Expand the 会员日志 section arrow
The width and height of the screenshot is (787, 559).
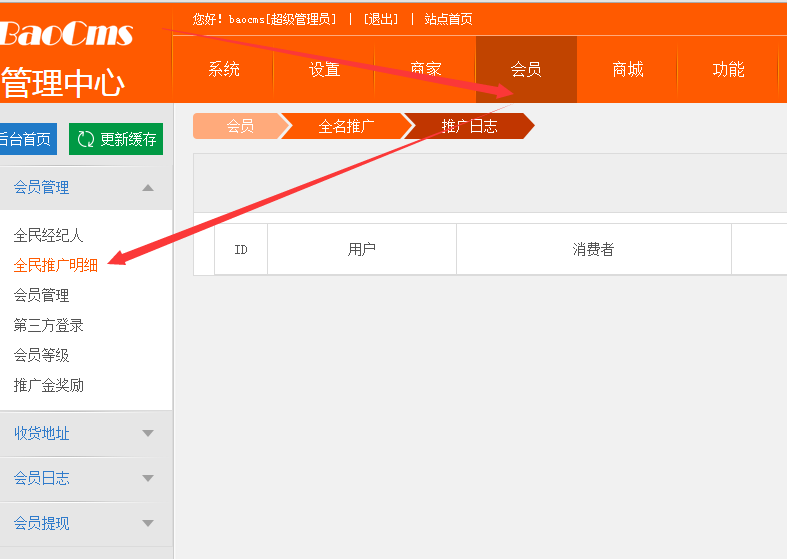tap(148, 478)
